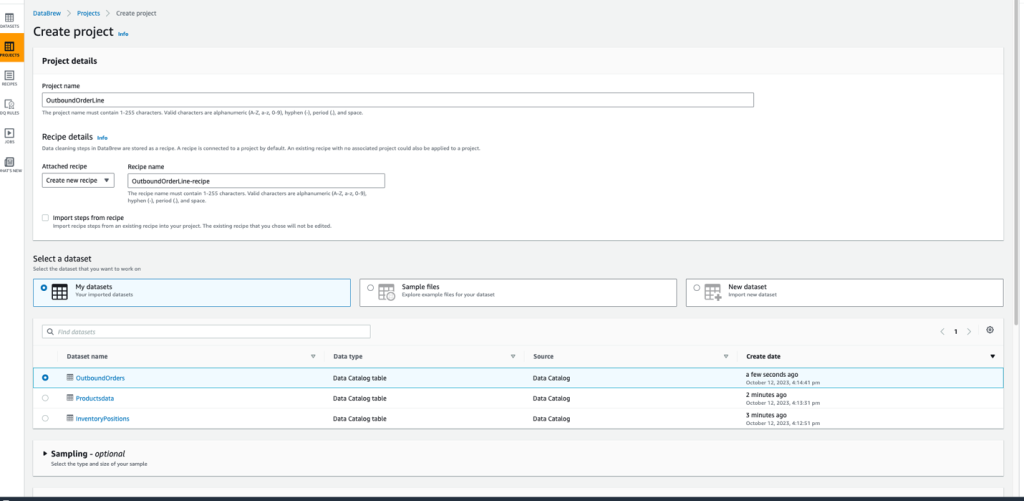Select the New dataset radio option
This screenshot has width=1024, height=501.
[x=697, y=287]
